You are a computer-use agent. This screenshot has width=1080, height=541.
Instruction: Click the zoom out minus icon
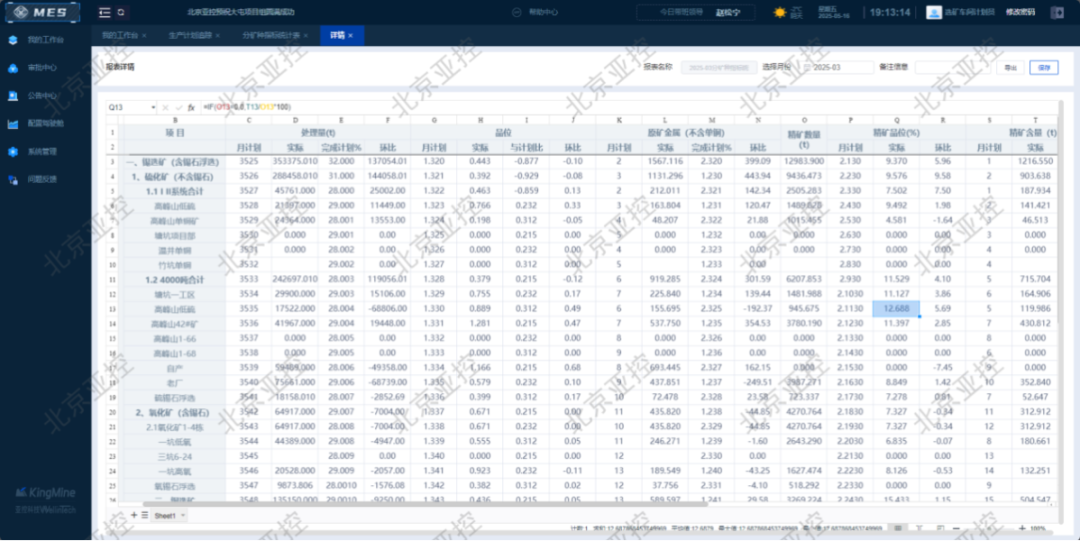pyautogui.click(x=956, y=529)
